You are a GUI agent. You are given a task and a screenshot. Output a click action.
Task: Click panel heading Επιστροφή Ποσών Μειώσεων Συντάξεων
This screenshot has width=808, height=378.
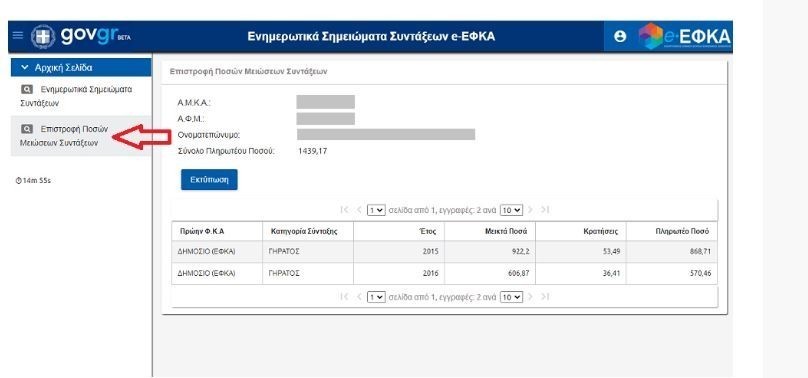coord(248,72)
